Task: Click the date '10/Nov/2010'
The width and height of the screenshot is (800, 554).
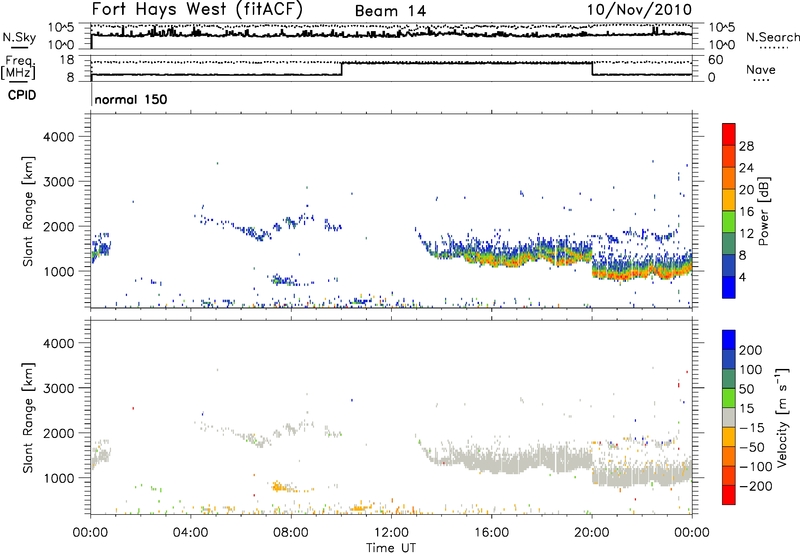Action: pyautogui.click(x=639, y=10)
